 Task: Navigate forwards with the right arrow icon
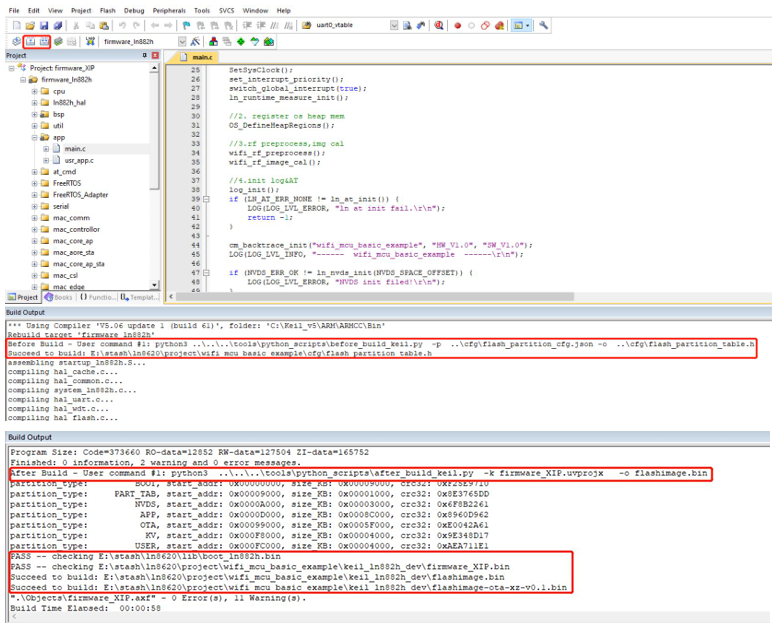(x=168, y=25)
